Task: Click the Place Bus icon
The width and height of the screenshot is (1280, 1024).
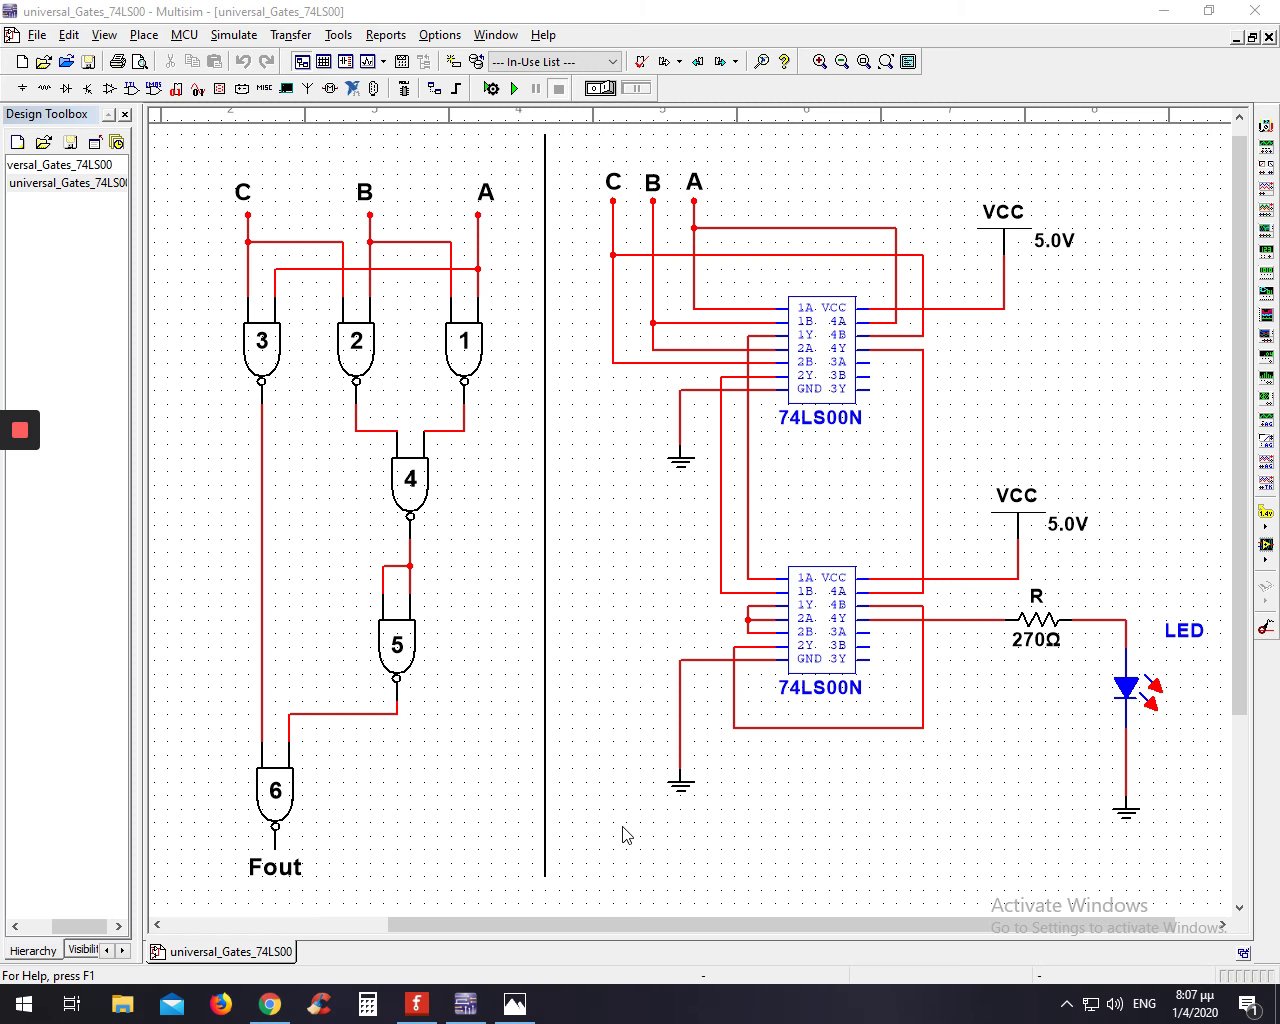Action: pyautogui.click(x=456, y=89)
